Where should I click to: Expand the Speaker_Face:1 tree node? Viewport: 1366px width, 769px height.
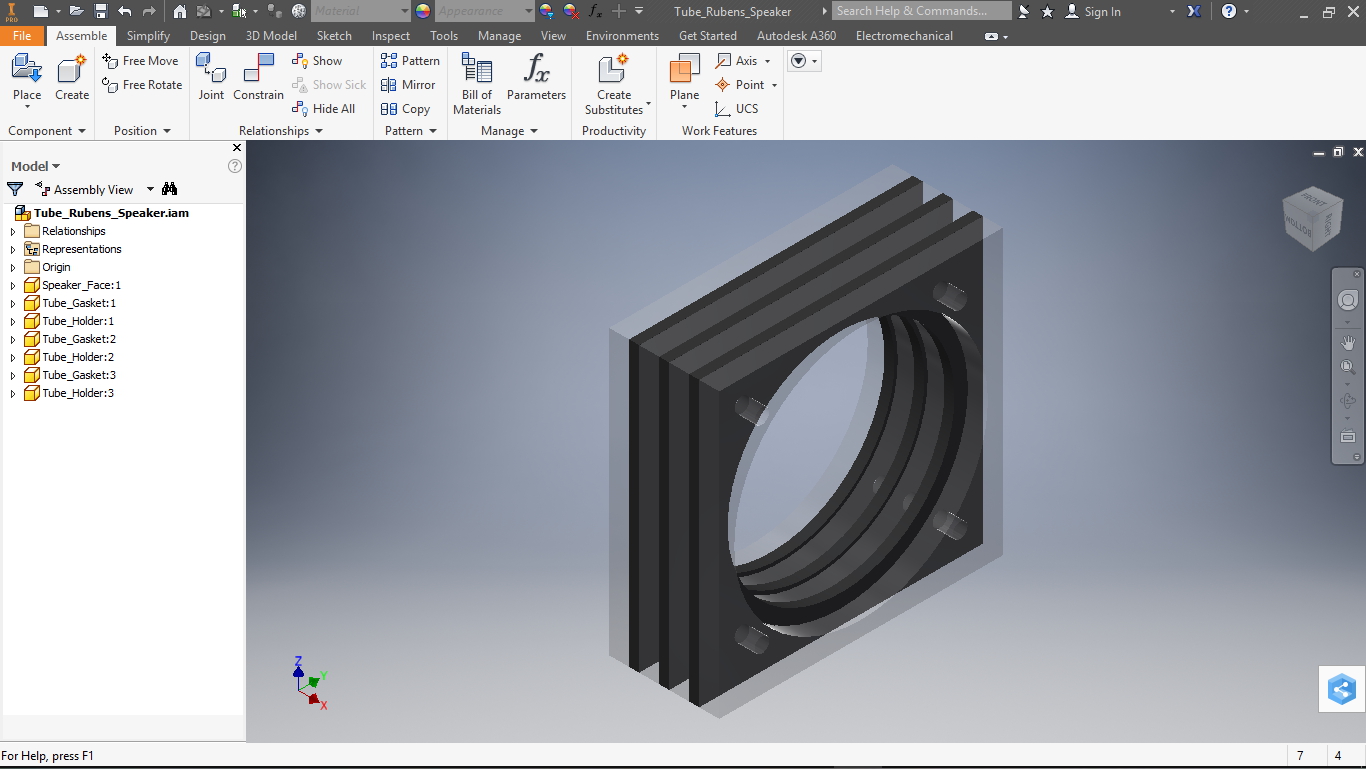(x=13, y=286)
